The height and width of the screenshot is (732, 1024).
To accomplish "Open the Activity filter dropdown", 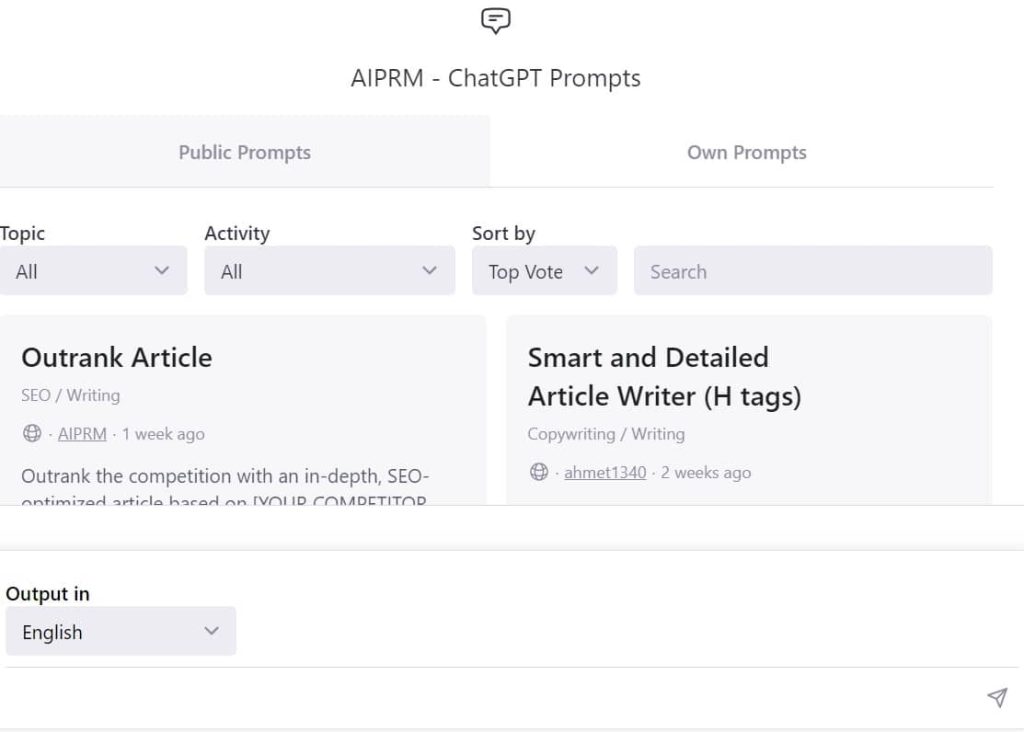I will point(329,271).
